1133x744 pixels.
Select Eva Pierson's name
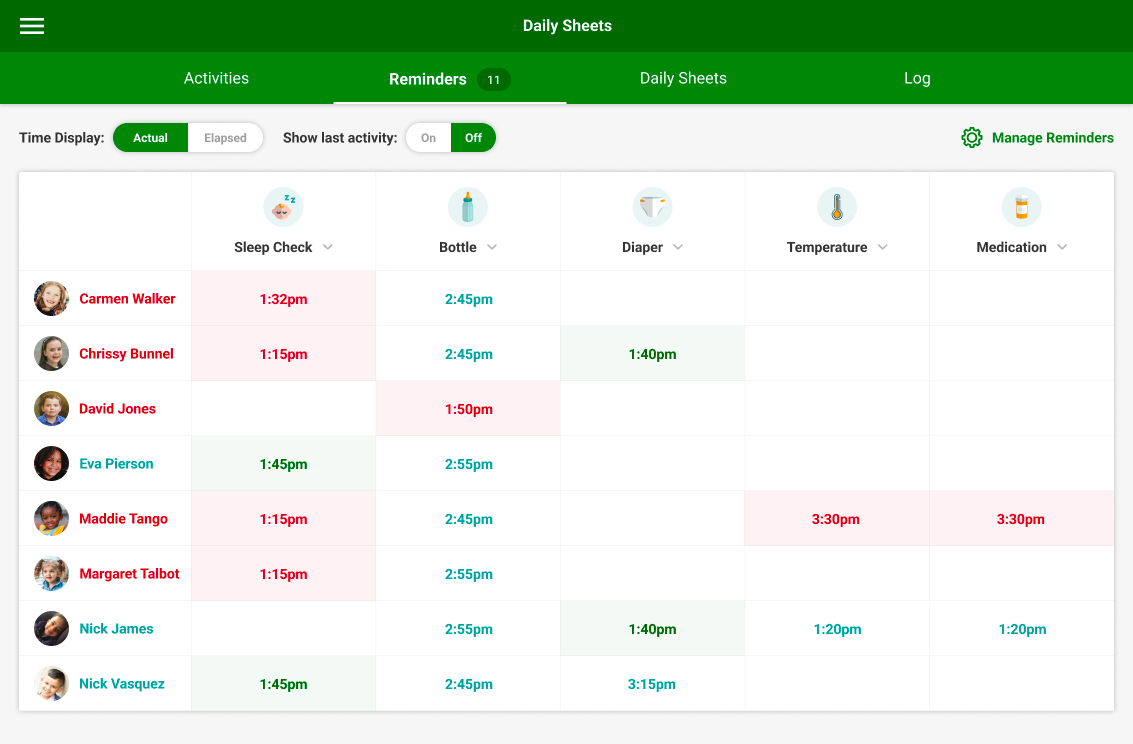tap(116, 463)
